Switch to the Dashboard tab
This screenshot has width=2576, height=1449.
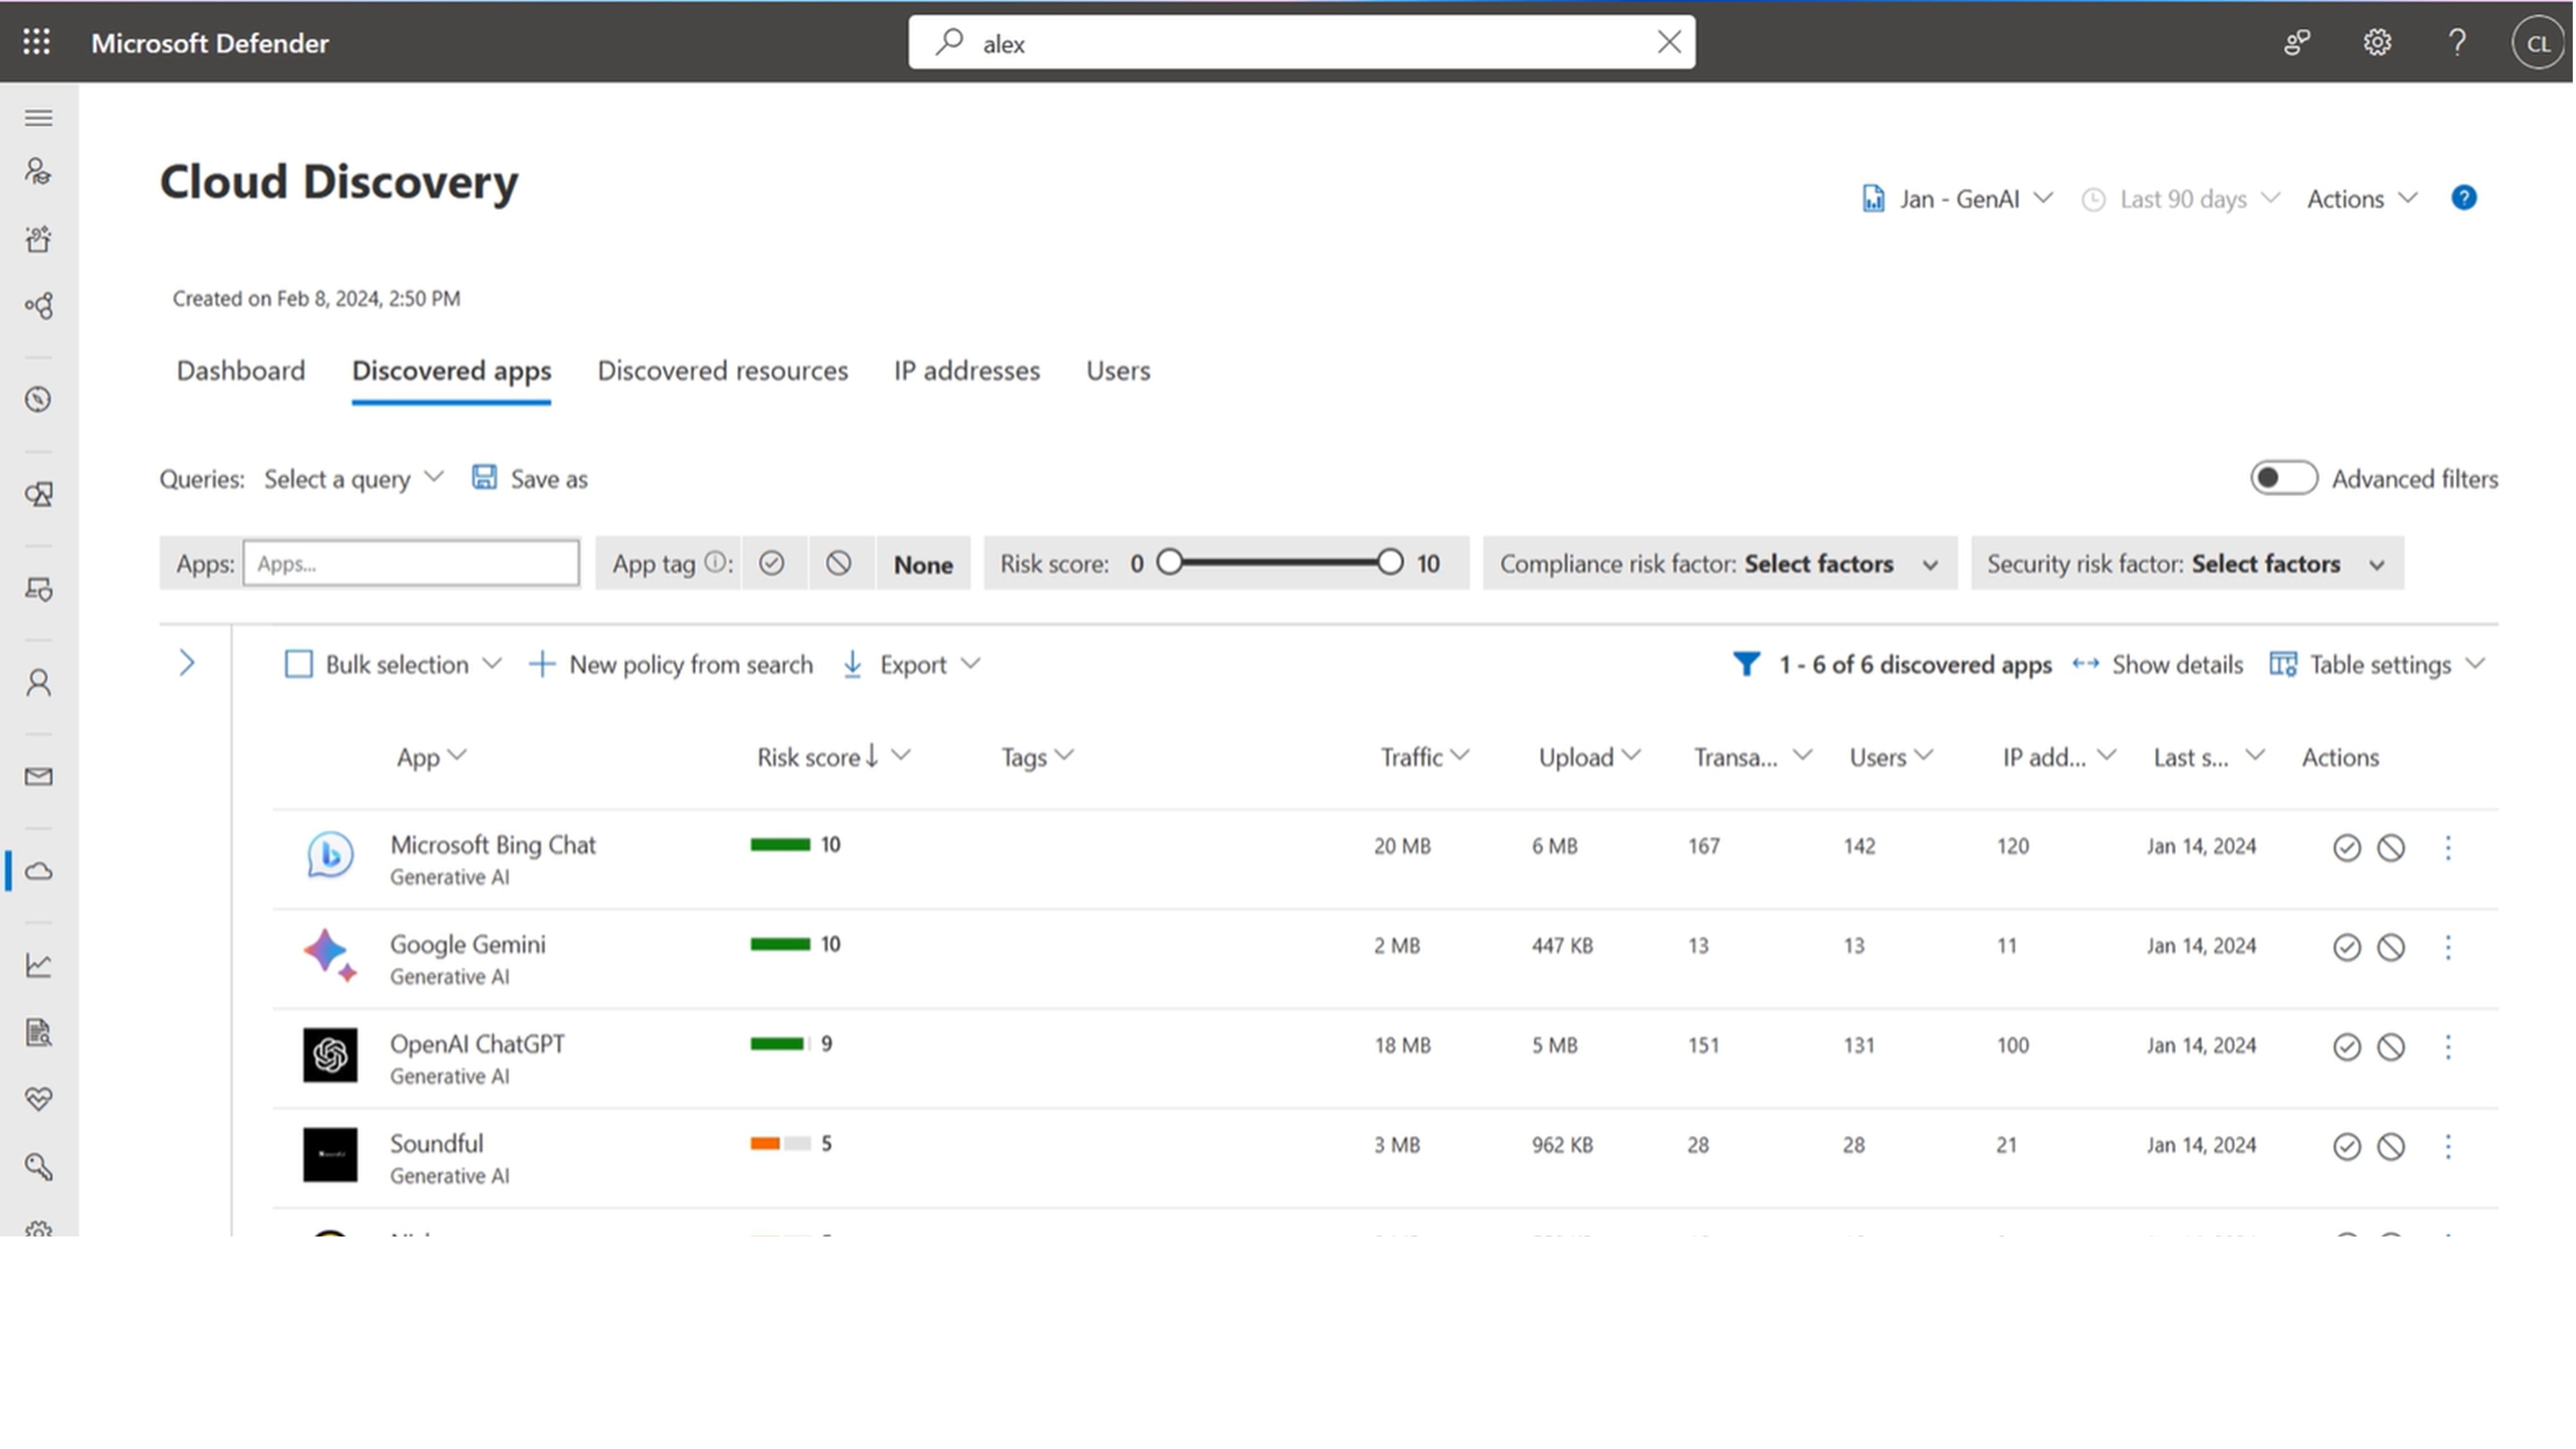coord(240,371)
